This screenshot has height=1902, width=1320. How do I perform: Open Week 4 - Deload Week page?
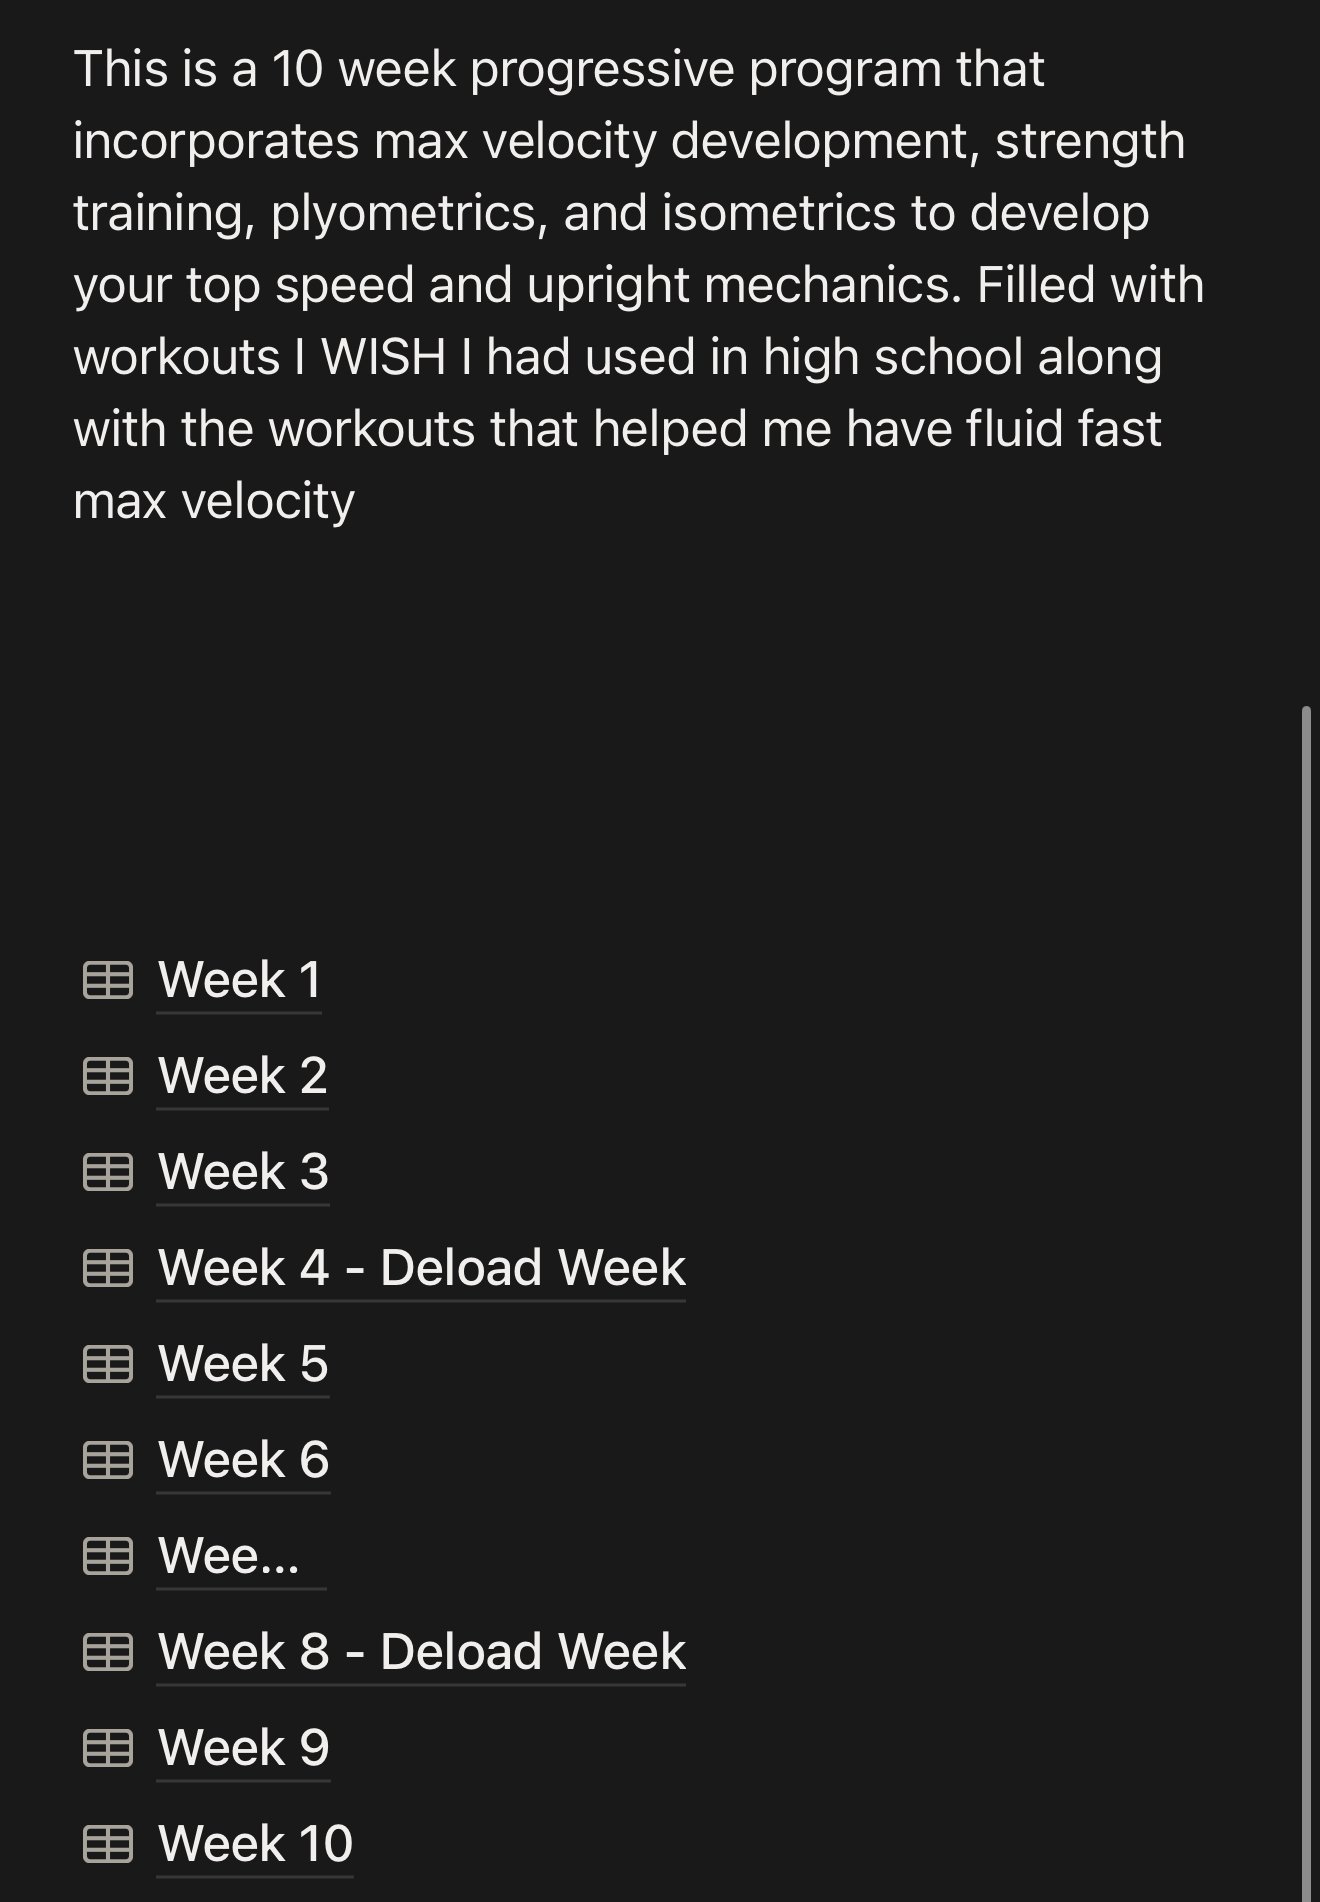[x=421, y=1268]
